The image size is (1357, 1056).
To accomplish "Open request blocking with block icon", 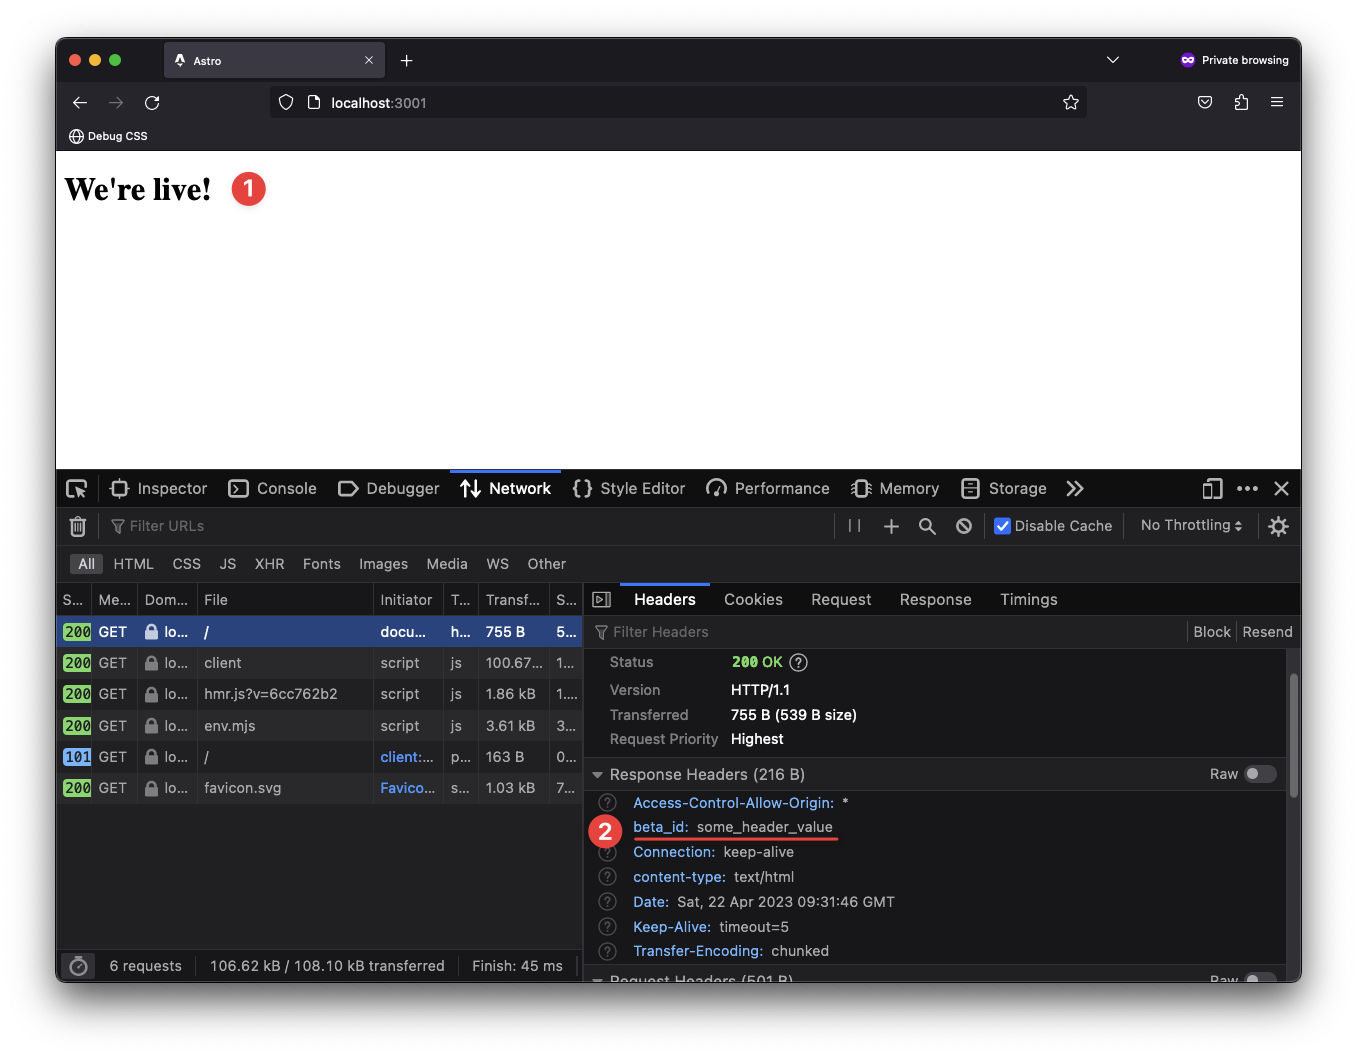I will pos(963,525).
